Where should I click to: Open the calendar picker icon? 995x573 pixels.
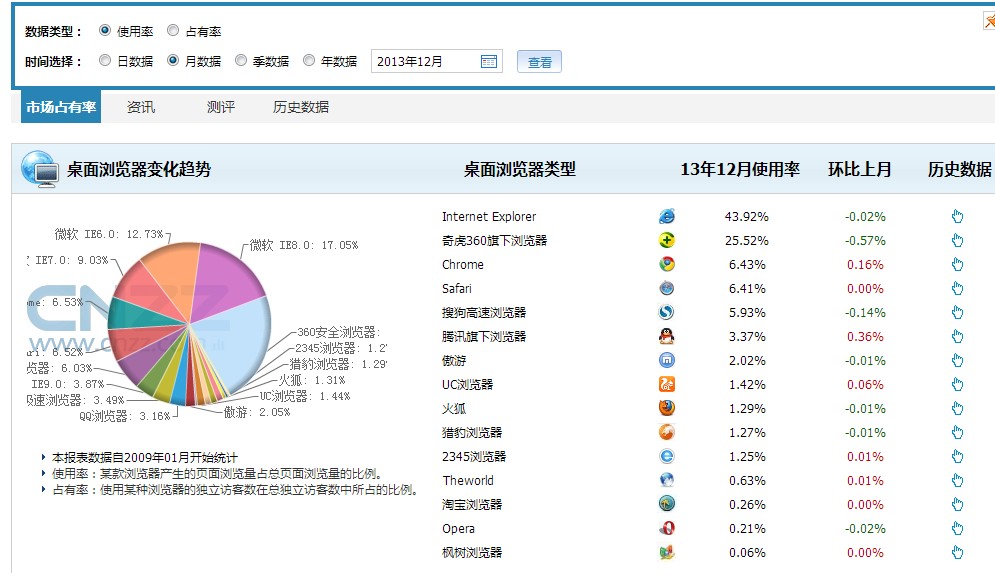489,62
